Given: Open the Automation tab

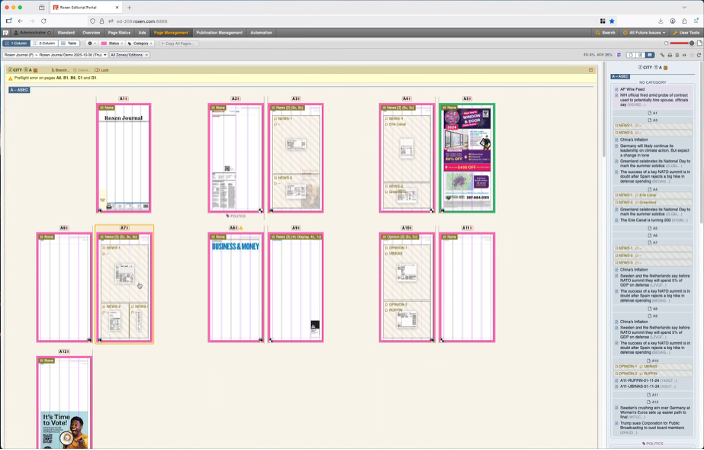Looking at the screenshot, I should (x=261, y=32).
